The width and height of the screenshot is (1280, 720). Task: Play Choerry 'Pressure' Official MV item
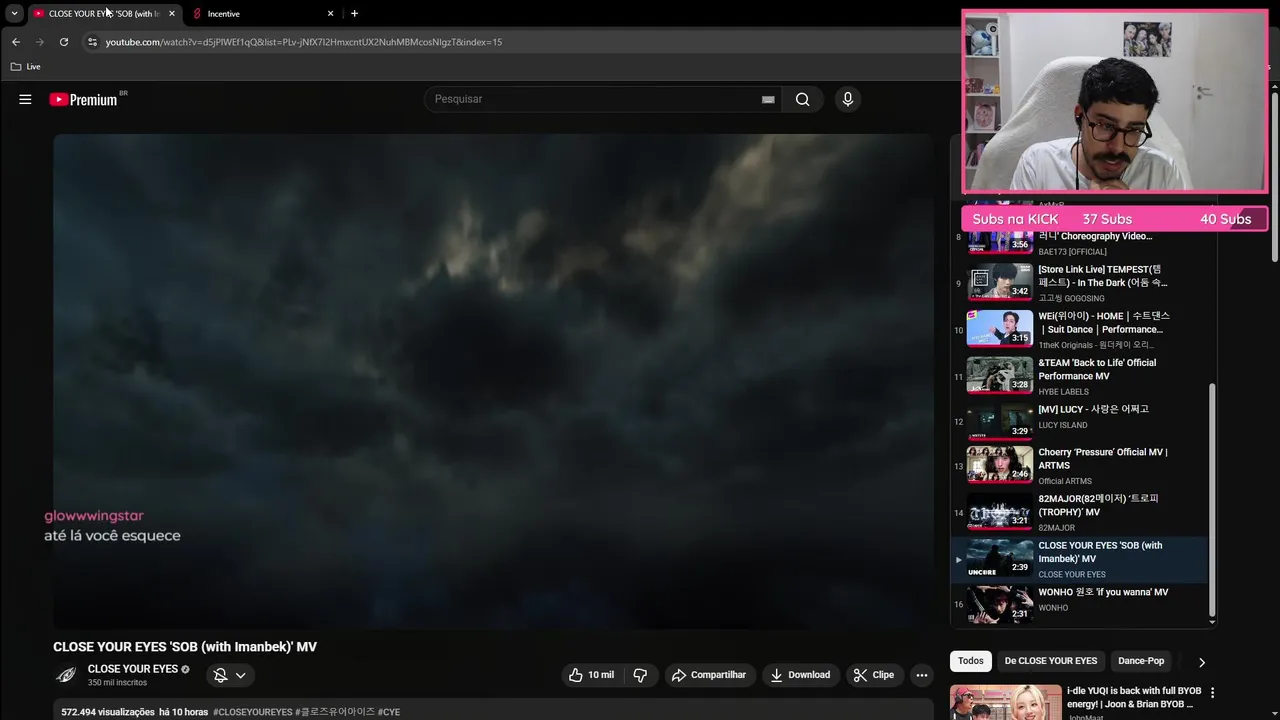point(1080,466)
